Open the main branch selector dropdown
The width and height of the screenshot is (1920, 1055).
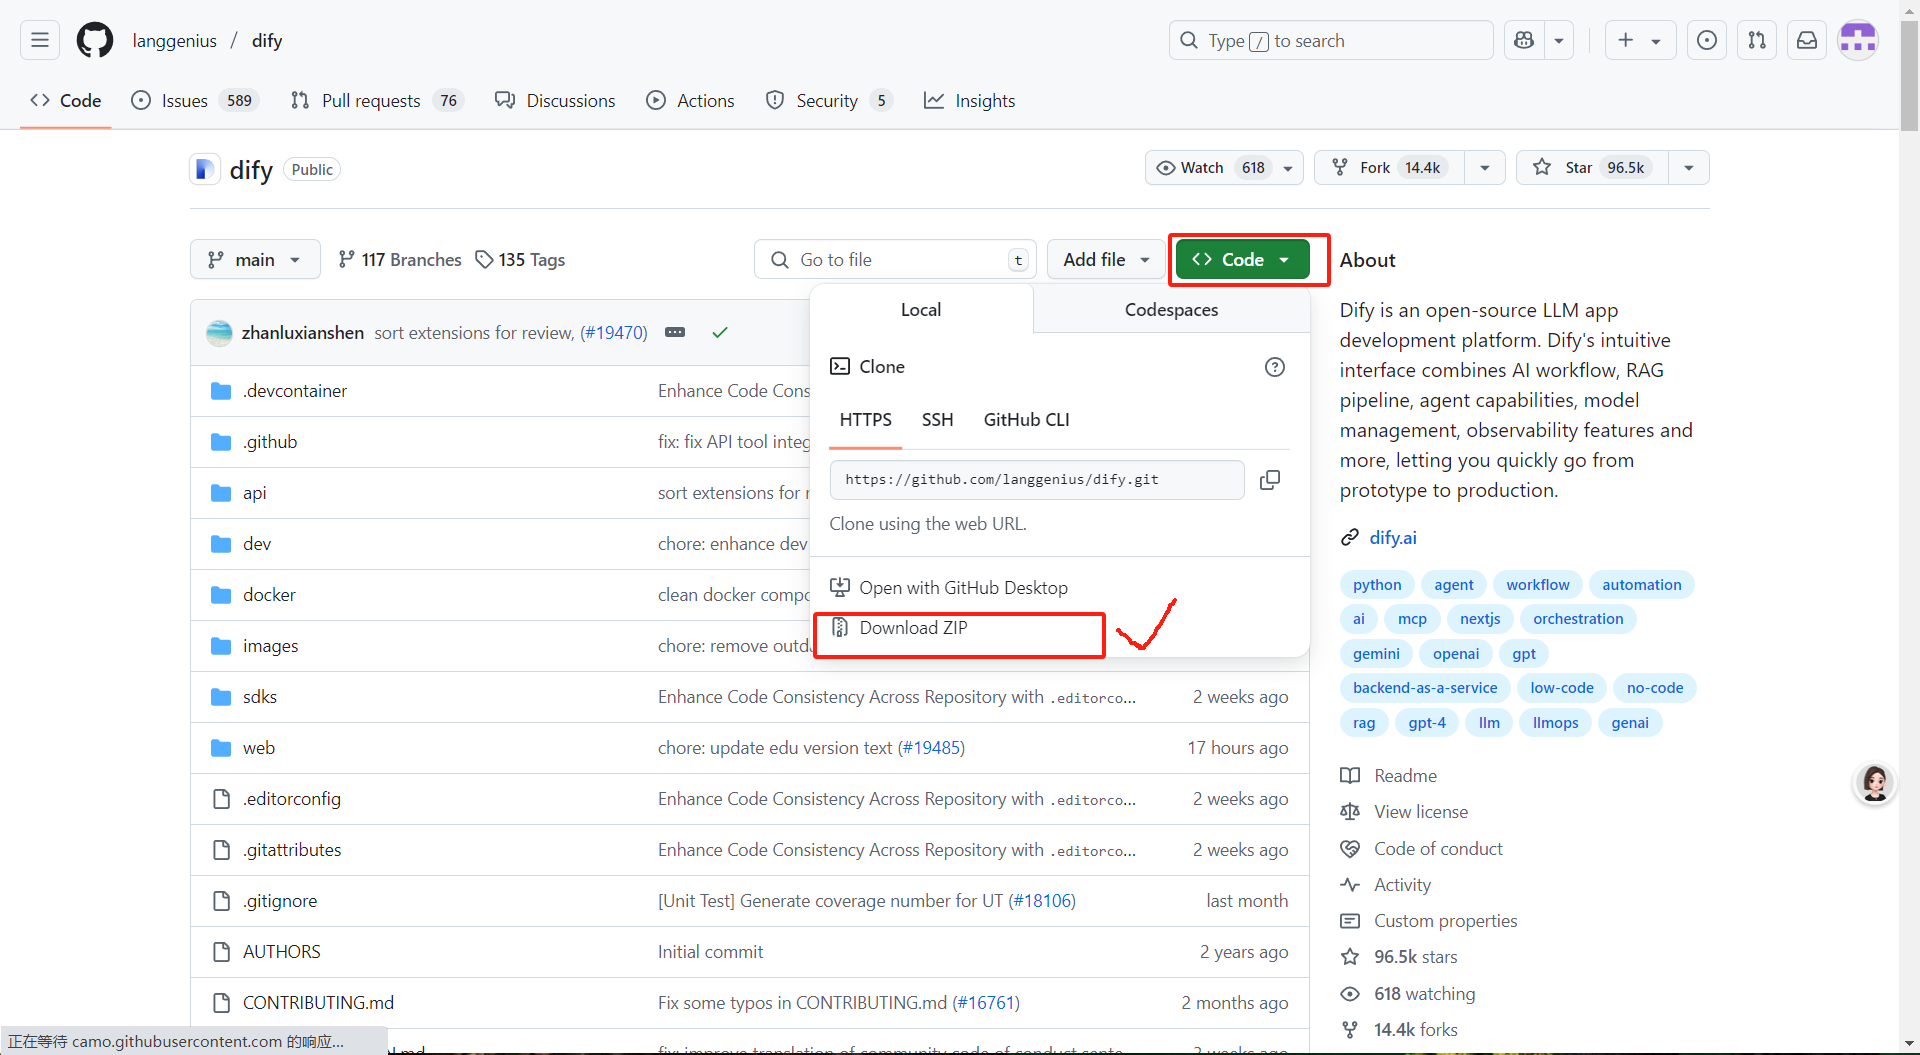click(255, 259)
